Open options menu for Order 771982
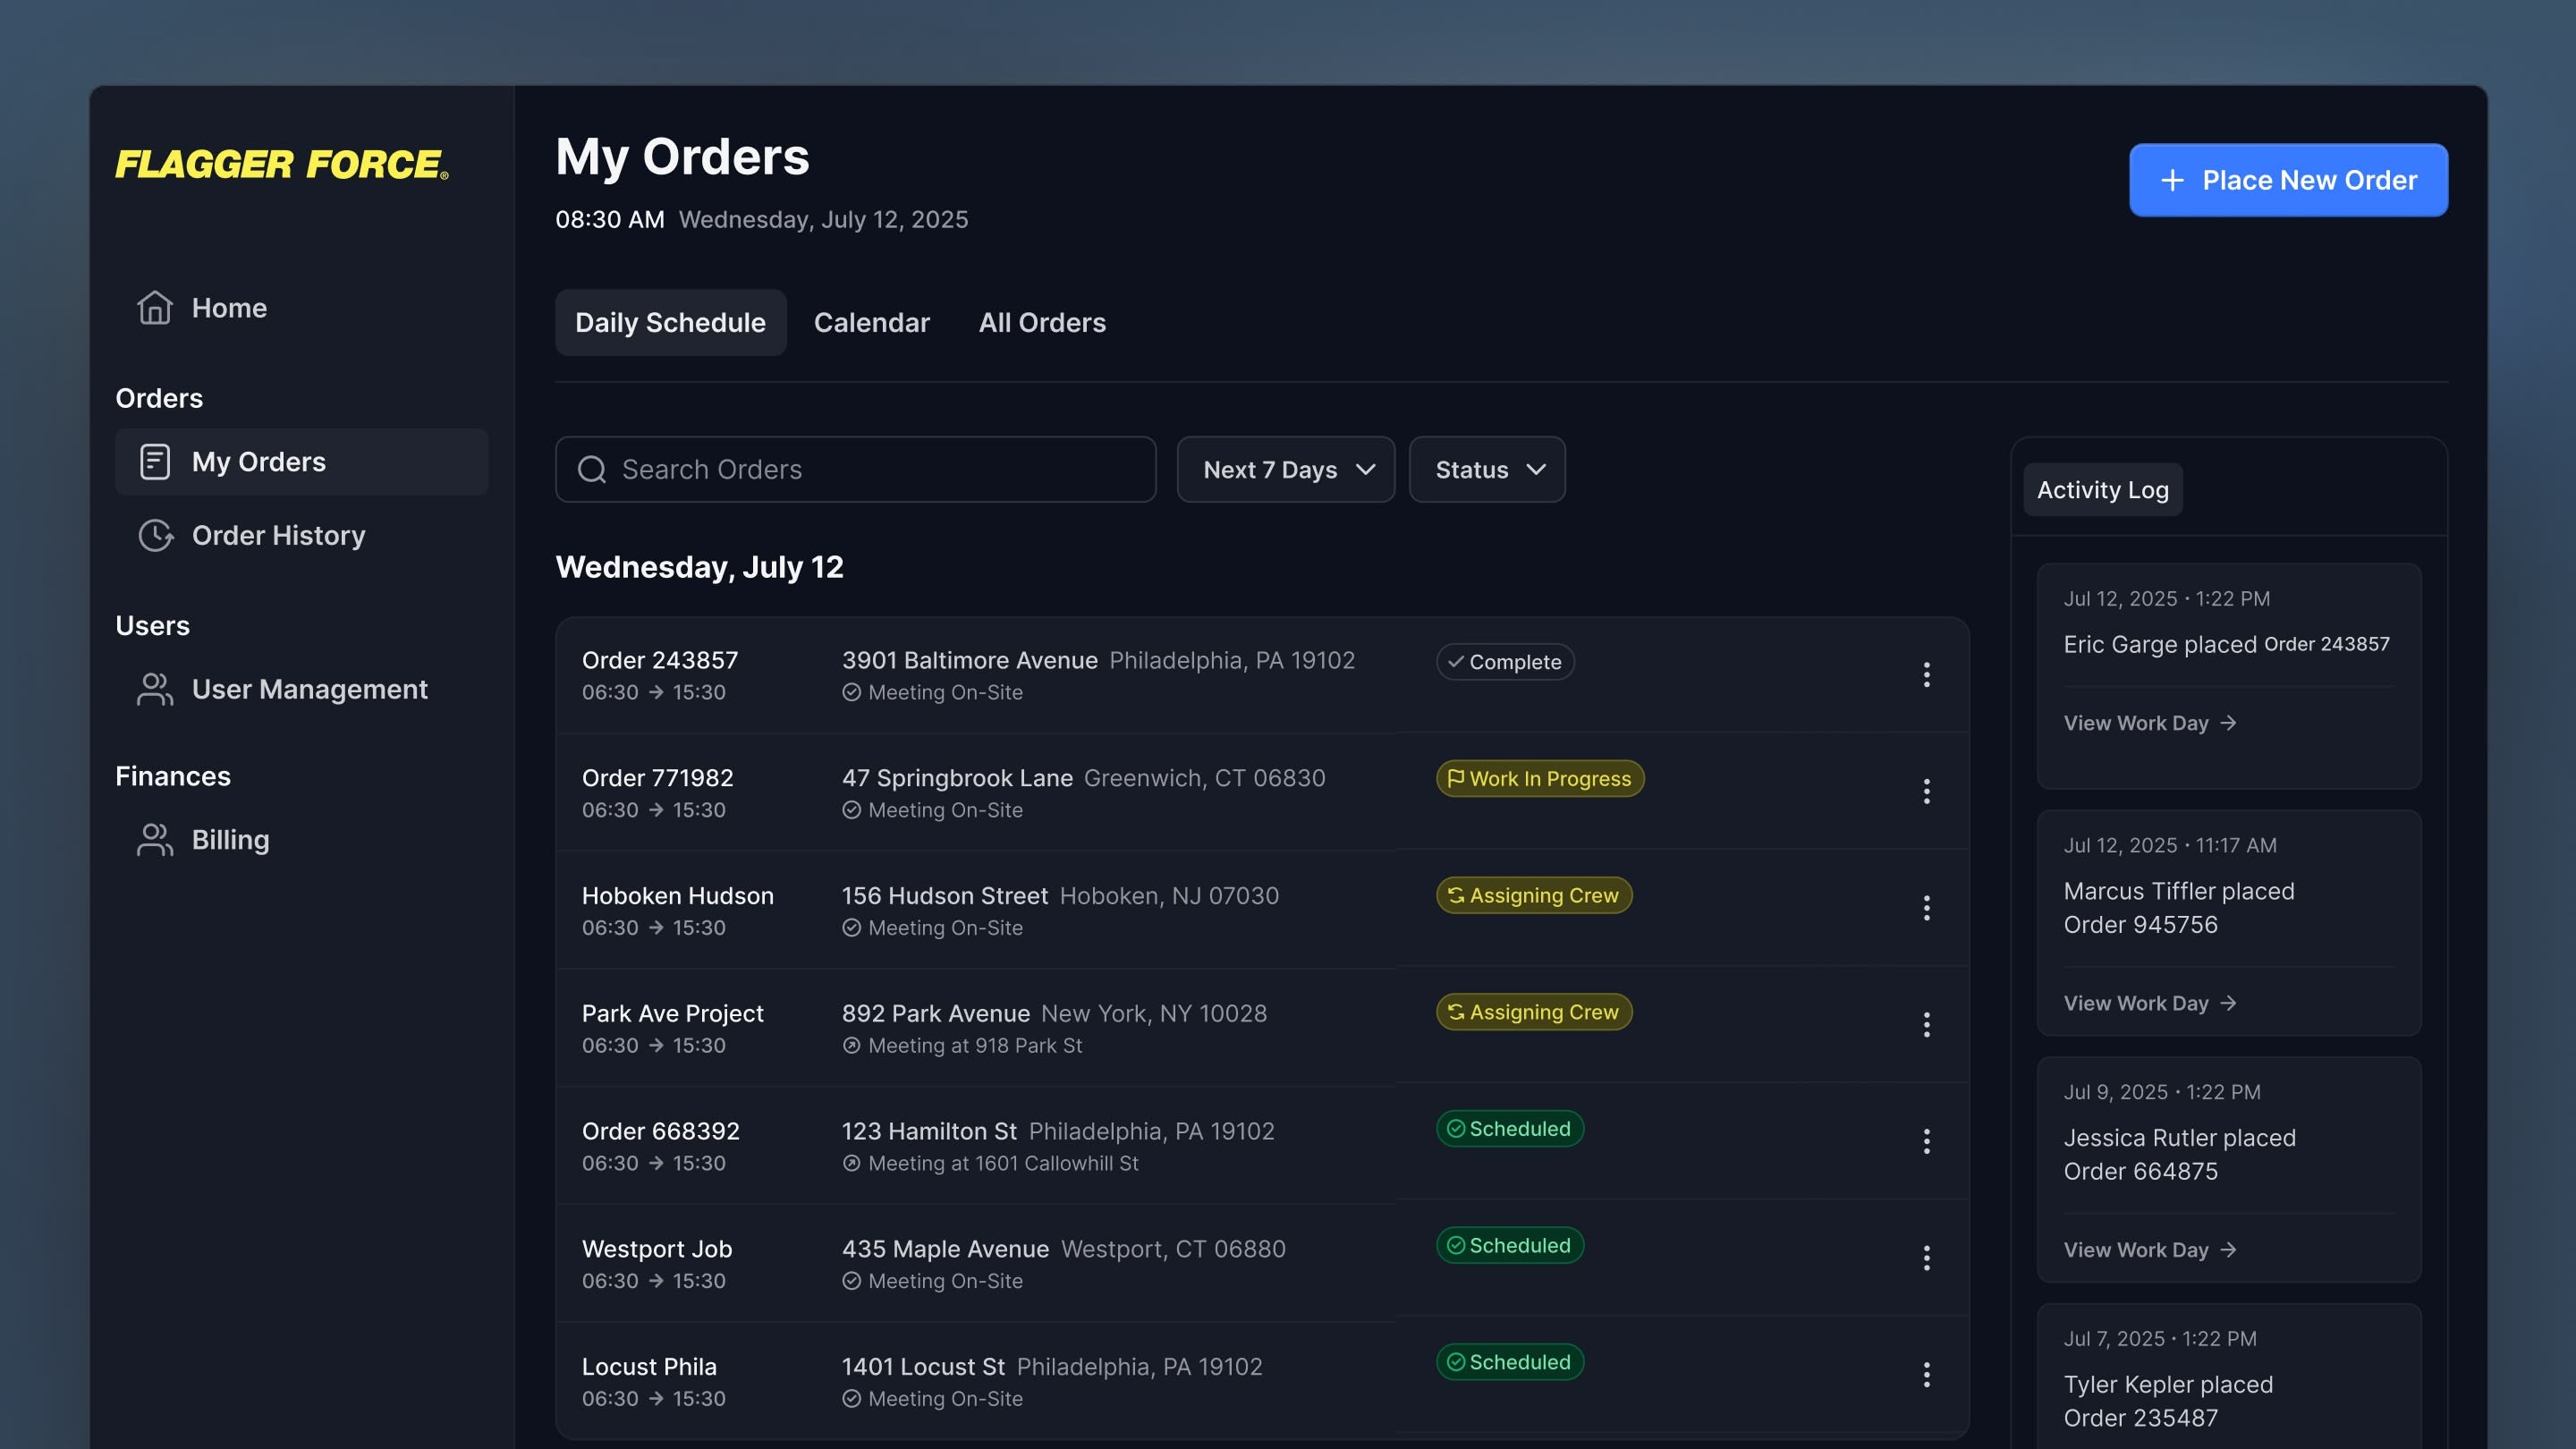The width and height of the screenshot is (2576, 1449). point(1926,792)
